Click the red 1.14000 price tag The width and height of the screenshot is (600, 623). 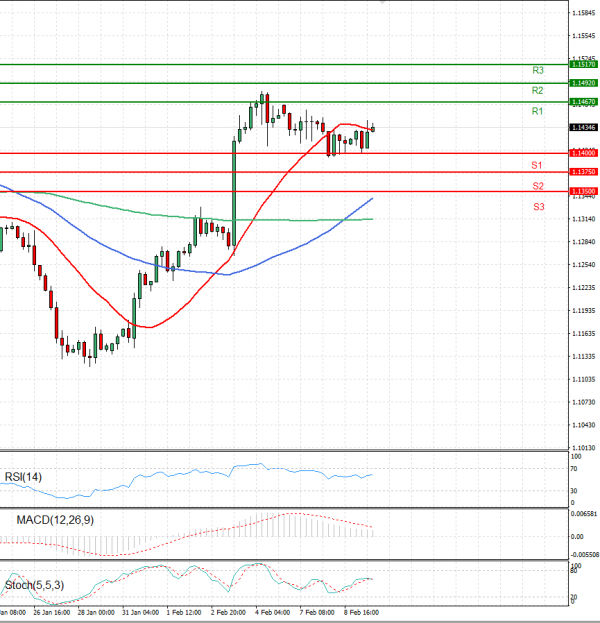tap(583, 153)
